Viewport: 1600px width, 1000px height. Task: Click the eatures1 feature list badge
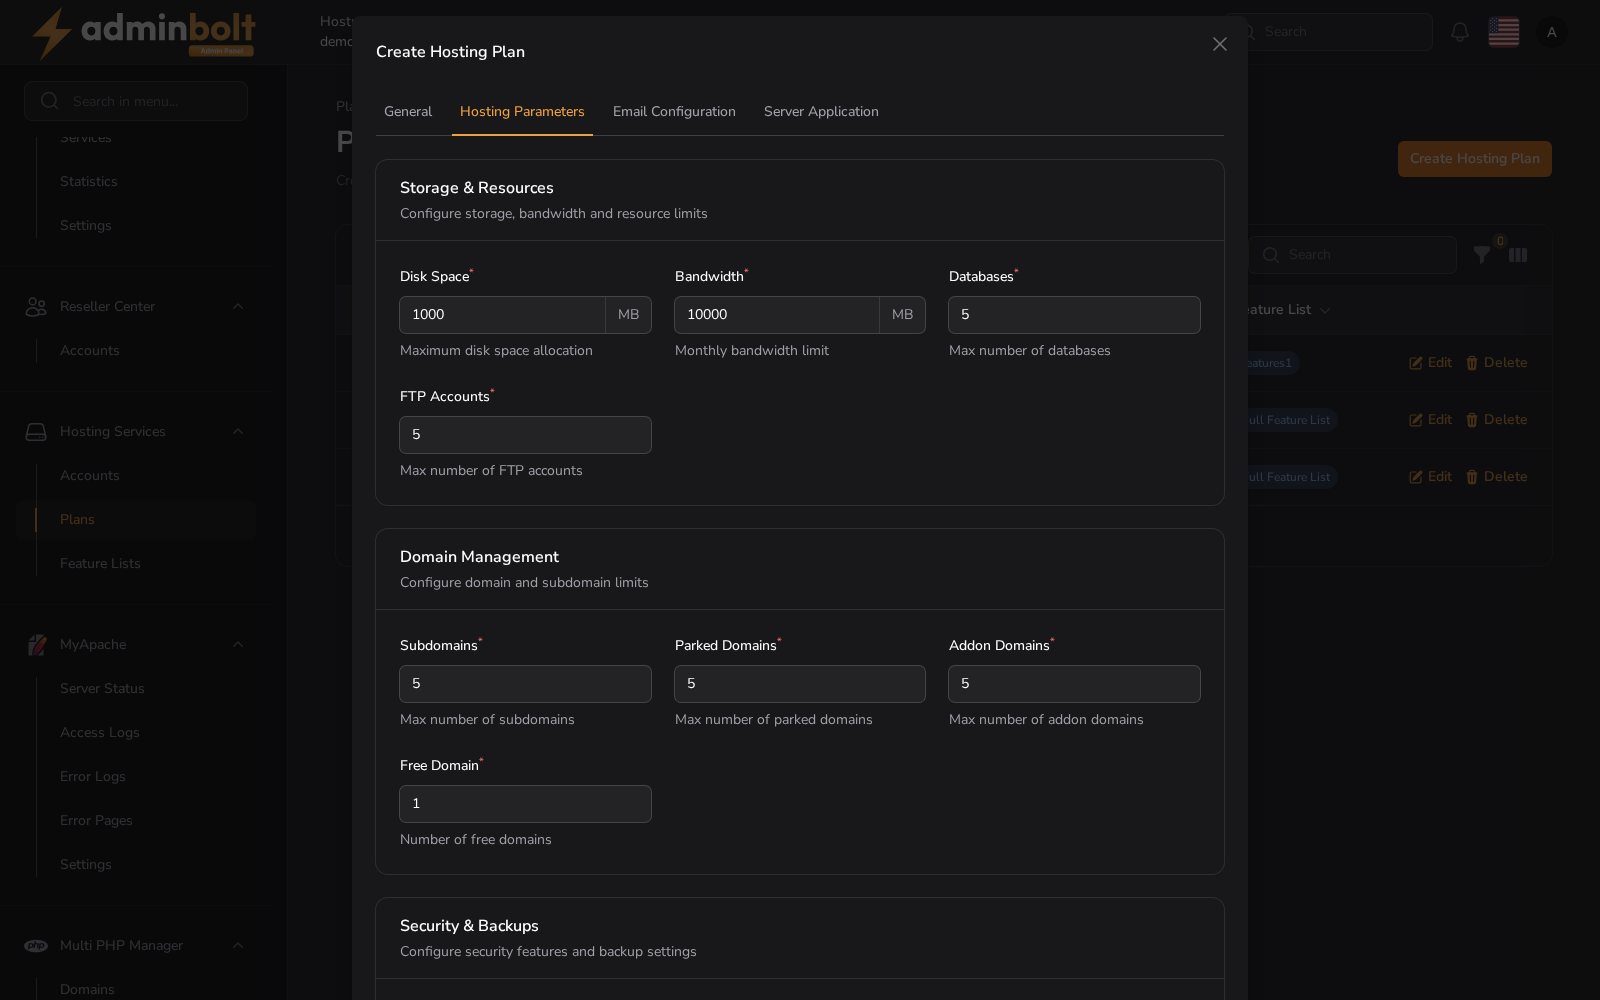click(x=1273, y=363)
